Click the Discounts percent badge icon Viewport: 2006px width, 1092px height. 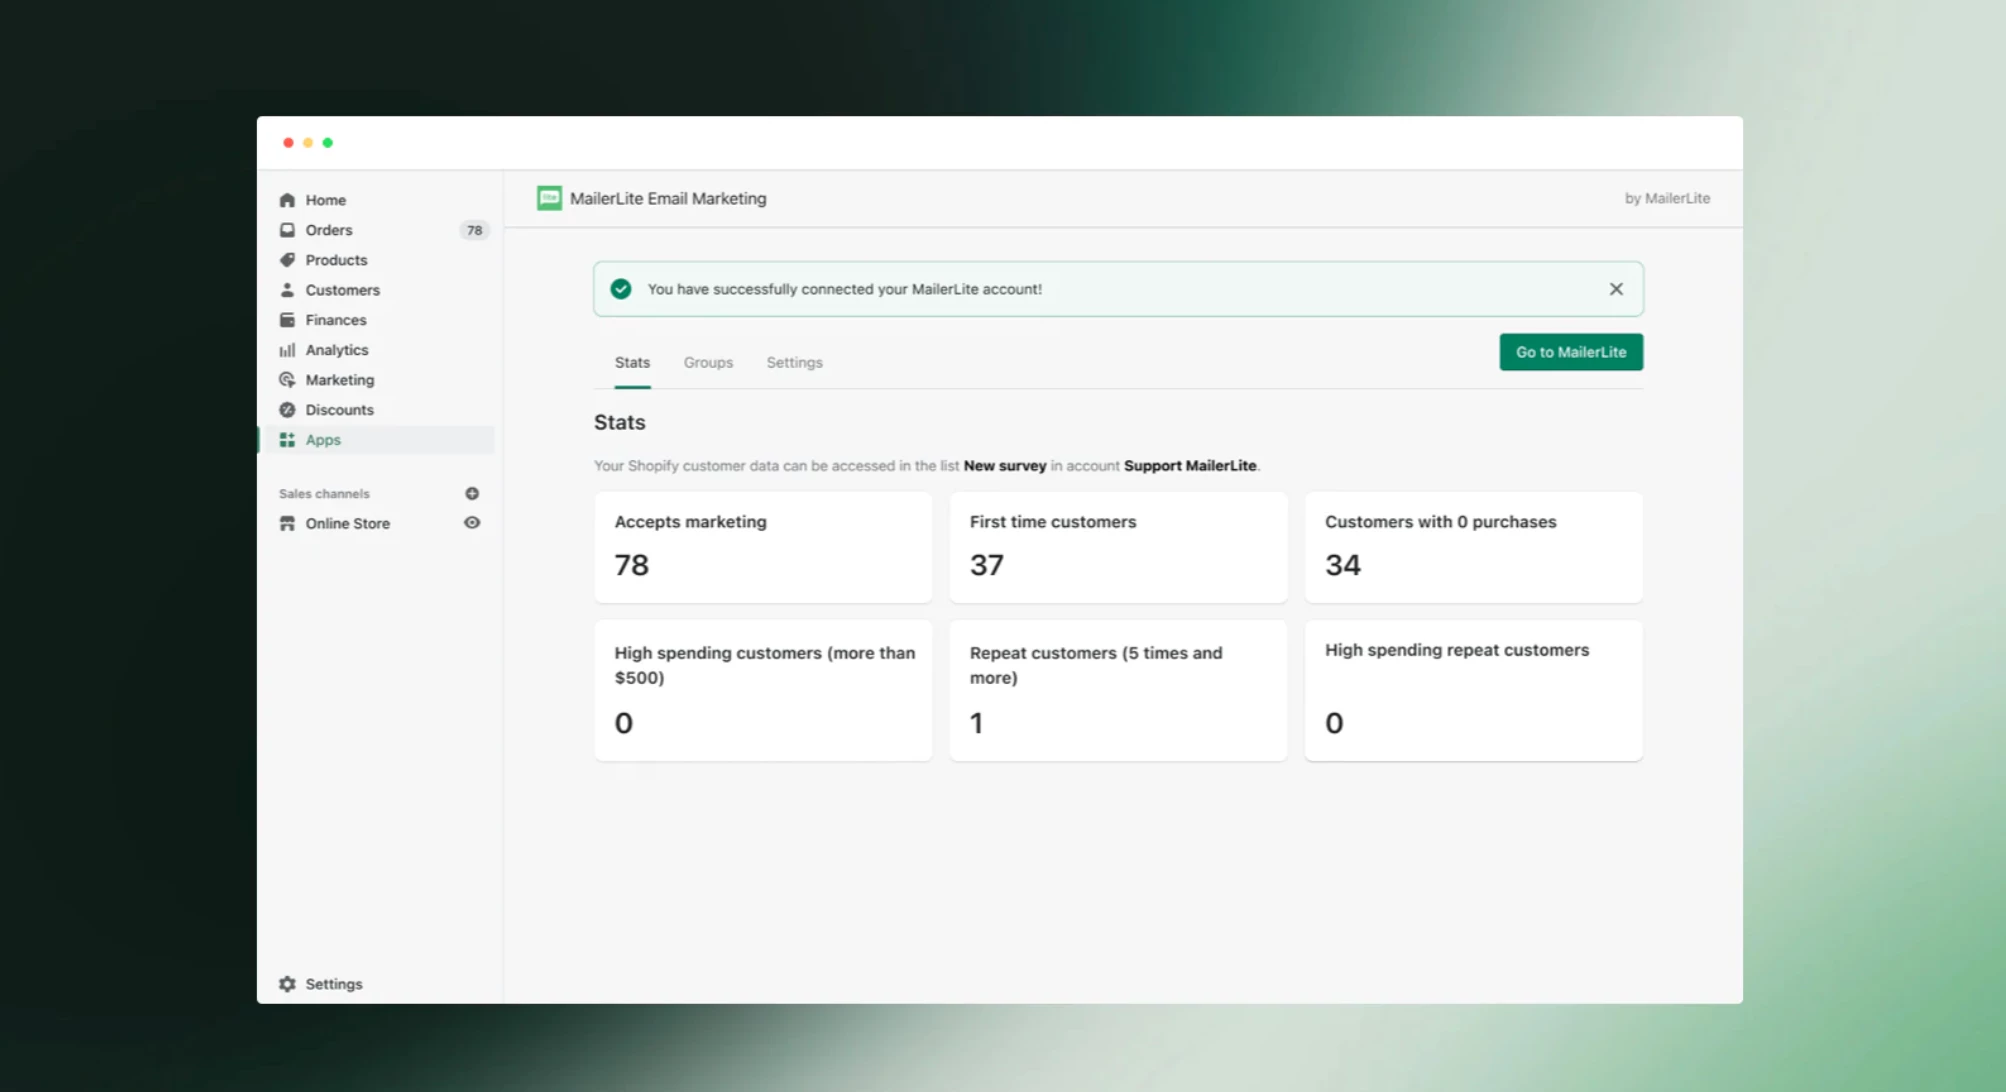click(x=287, y=410)
